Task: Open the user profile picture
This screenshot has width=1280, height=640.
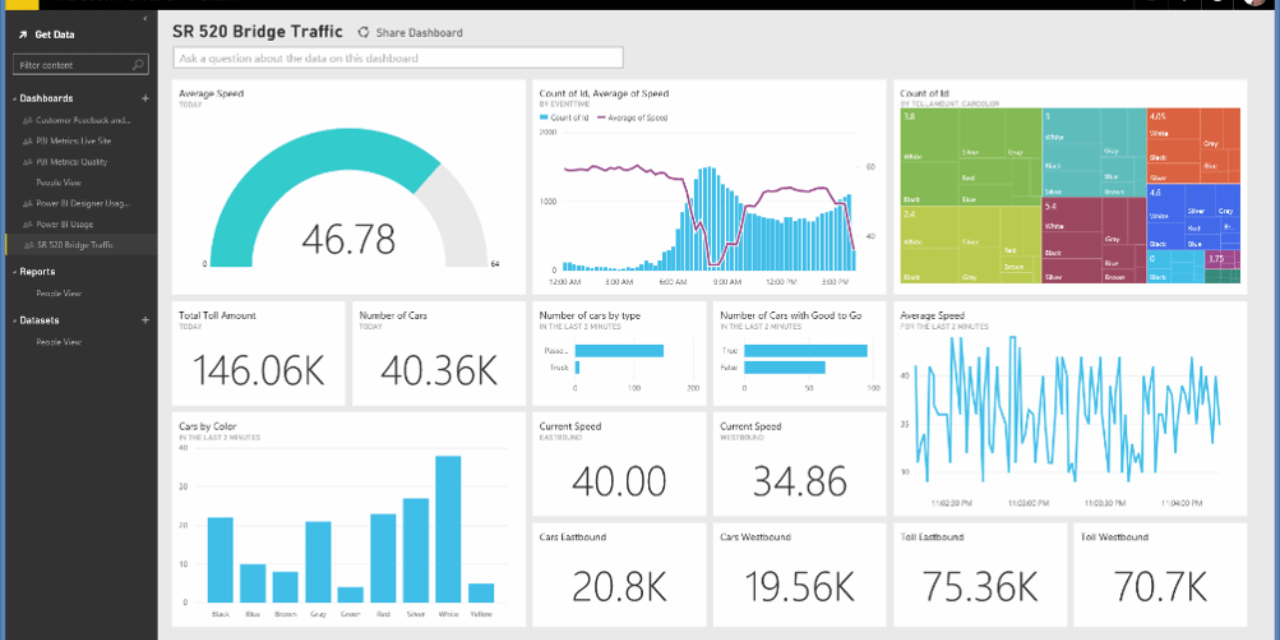Action: [1255, 3]
